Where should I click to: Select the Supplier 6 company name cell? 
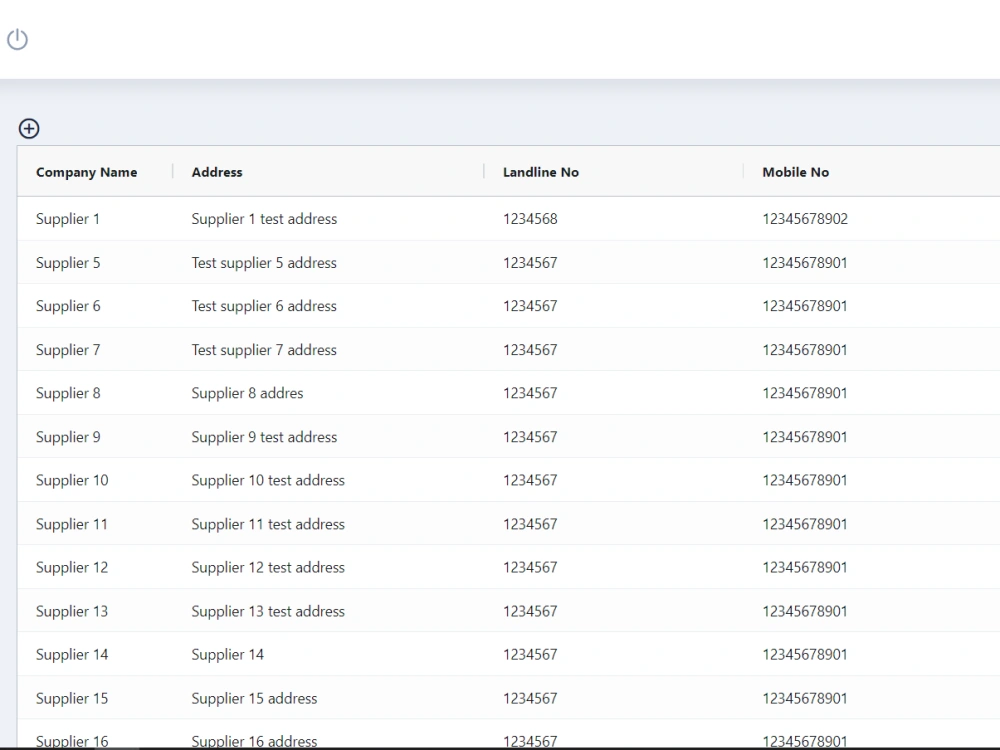pos(68,306)
